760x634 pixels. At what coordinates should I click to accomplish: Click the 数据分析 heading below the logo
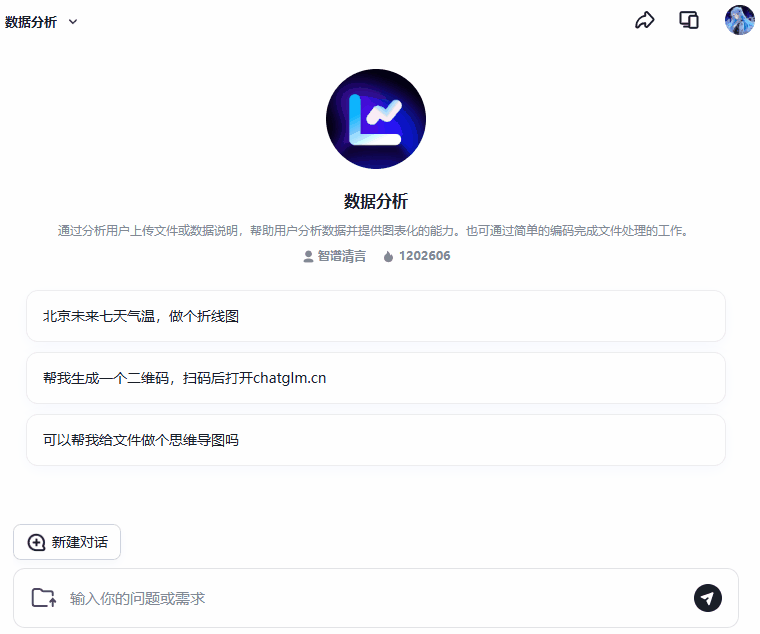[376, 201]
